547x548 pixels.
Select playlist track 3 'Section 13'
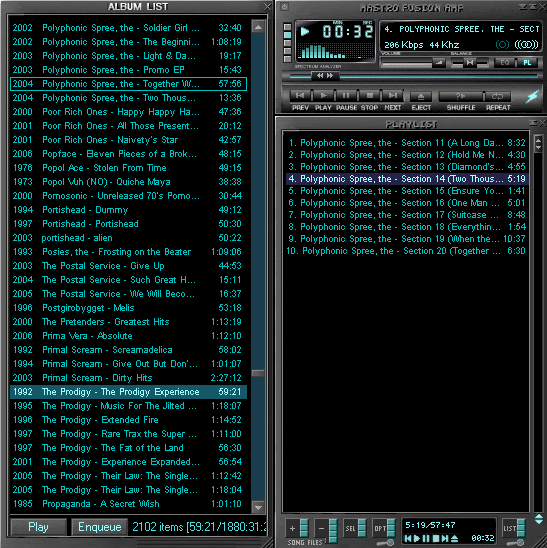click(406, 167)
